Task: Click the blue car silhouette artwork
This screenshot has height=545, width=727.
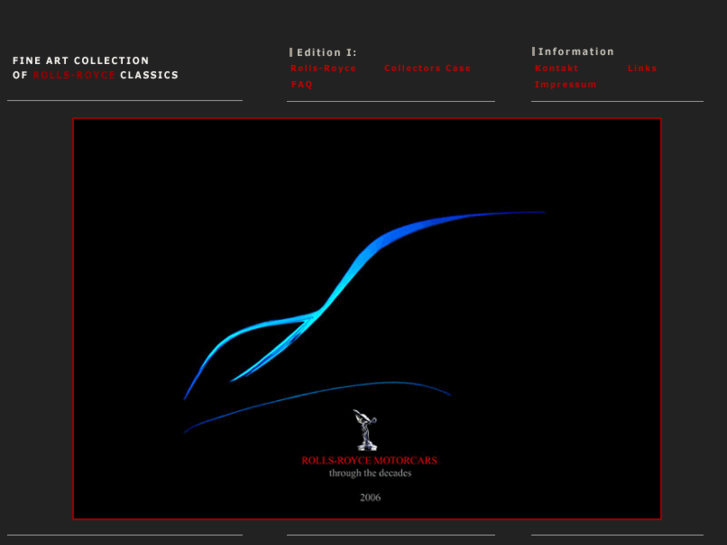Action: tap(364, 322)
